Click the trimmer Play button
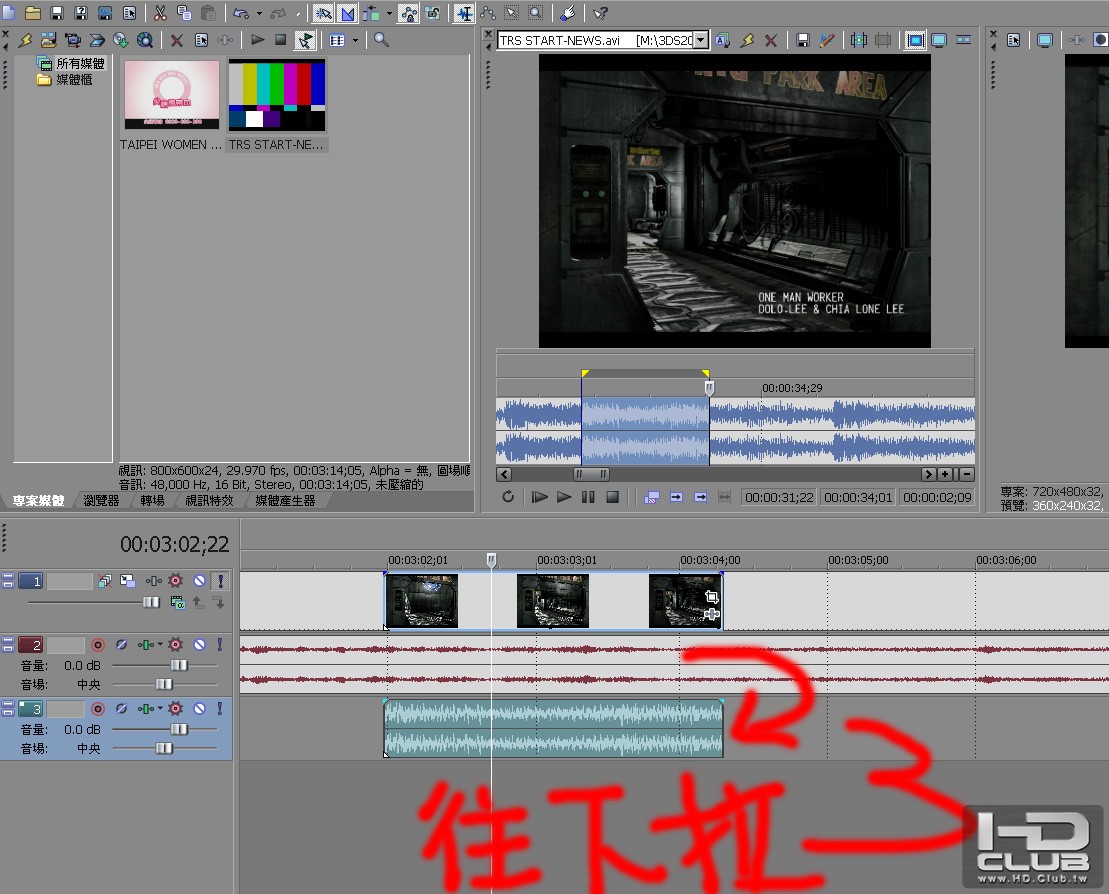This screenshot has width=1109, height=894. [564, 497]
